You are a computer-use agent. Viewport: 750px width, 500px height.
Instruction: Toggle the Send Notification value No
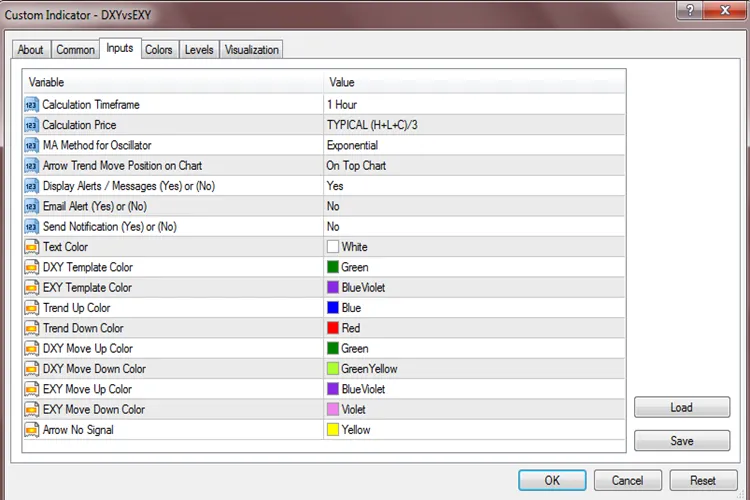pyautogui.click(x=333, y=227)
